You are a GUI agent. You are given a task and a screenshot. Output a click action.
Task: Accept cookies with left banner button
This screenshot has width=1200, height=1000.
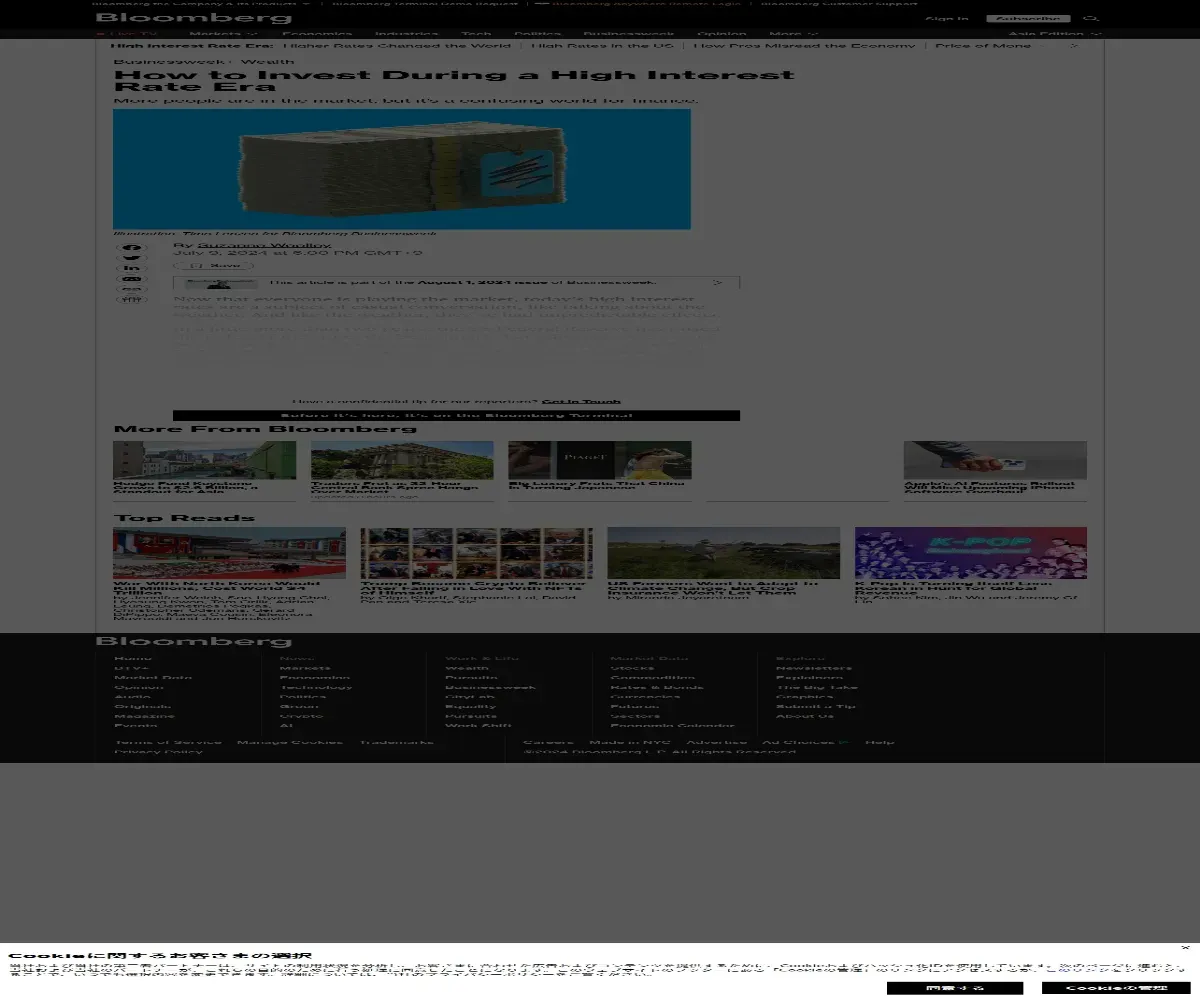955,988
